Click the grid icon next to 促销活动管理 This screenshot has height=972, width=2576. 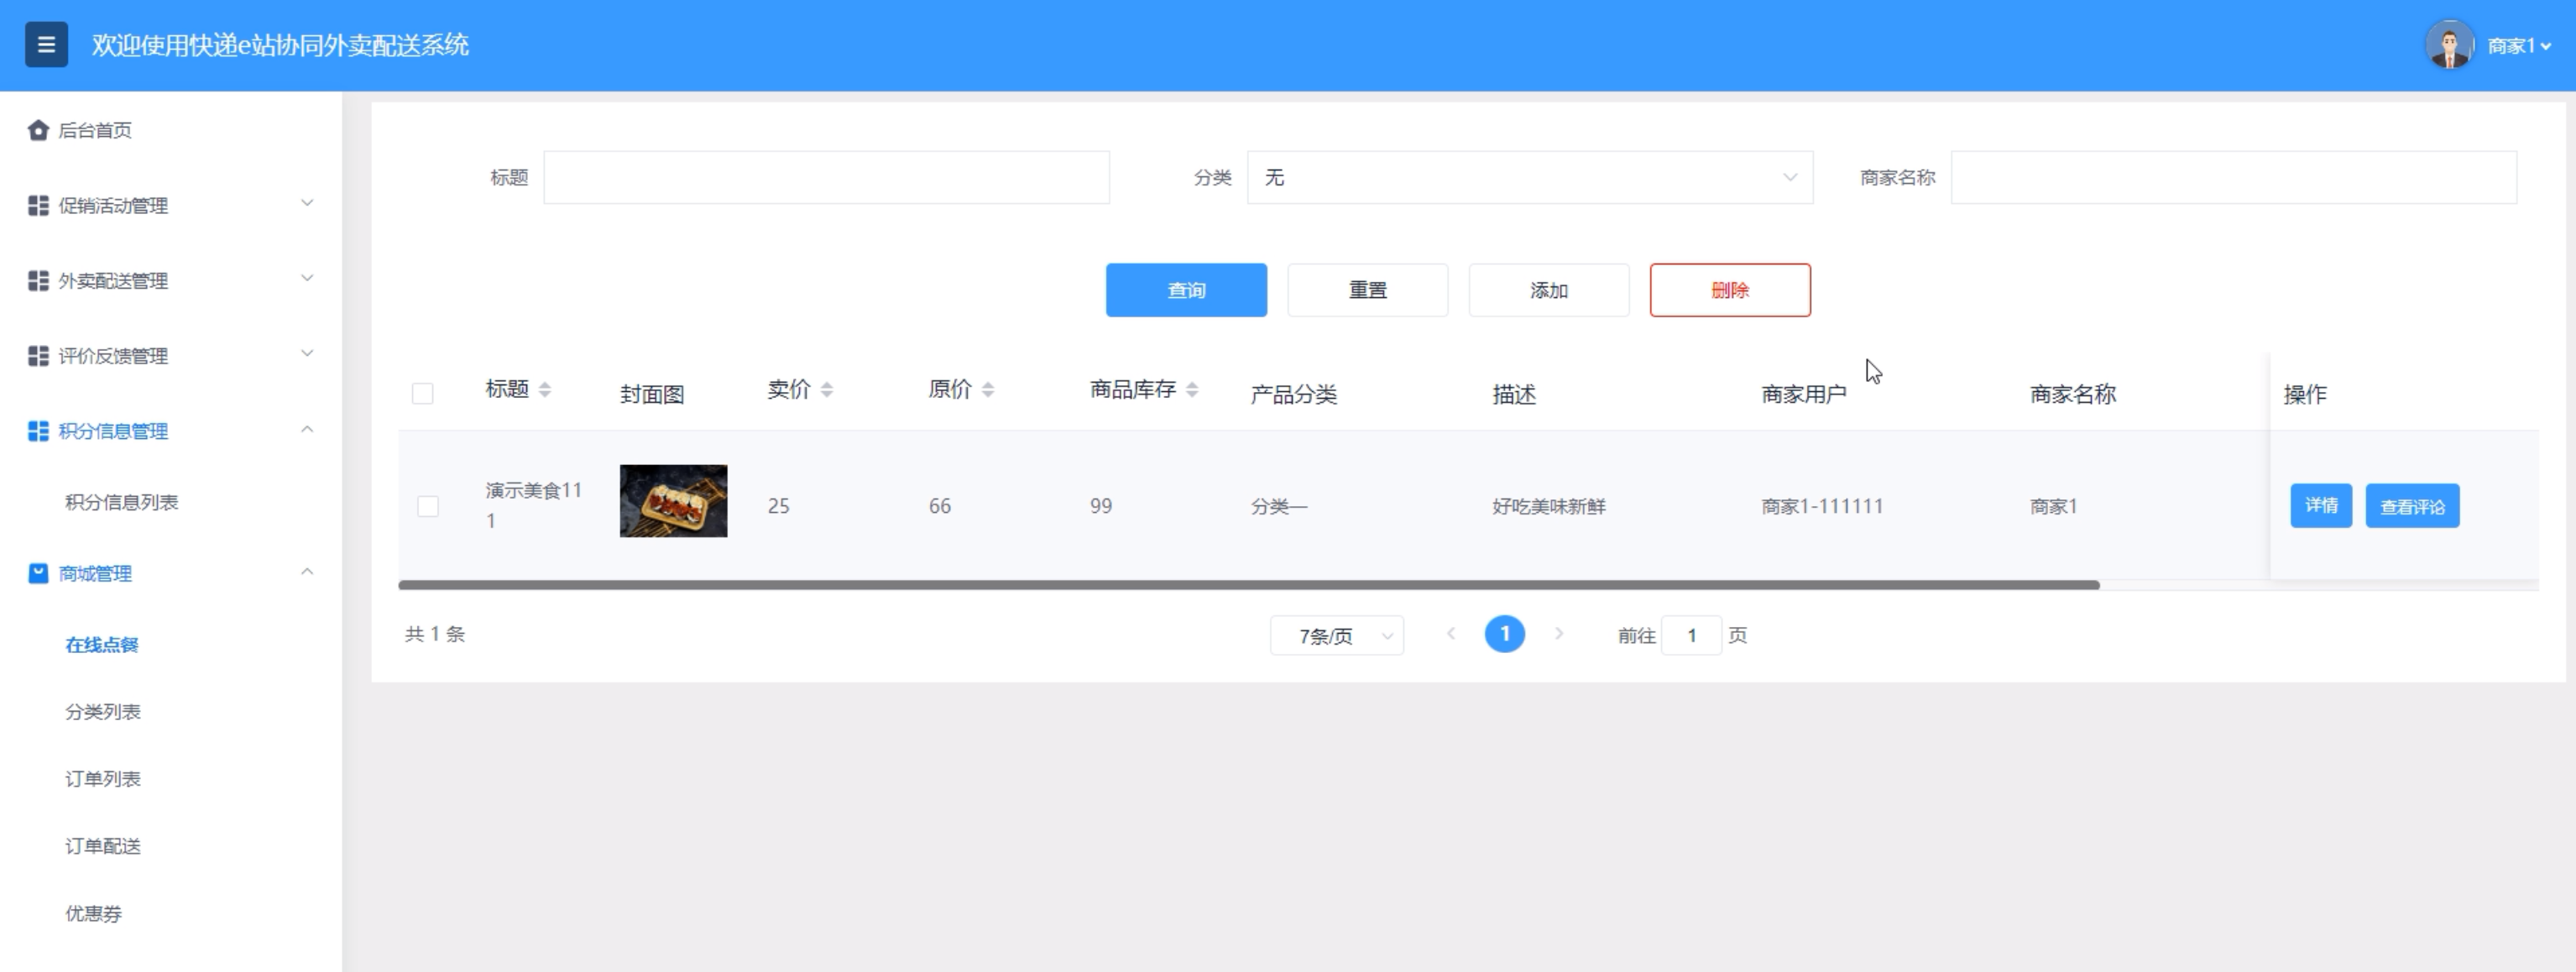pyautogui.click(x=38, y=205)
